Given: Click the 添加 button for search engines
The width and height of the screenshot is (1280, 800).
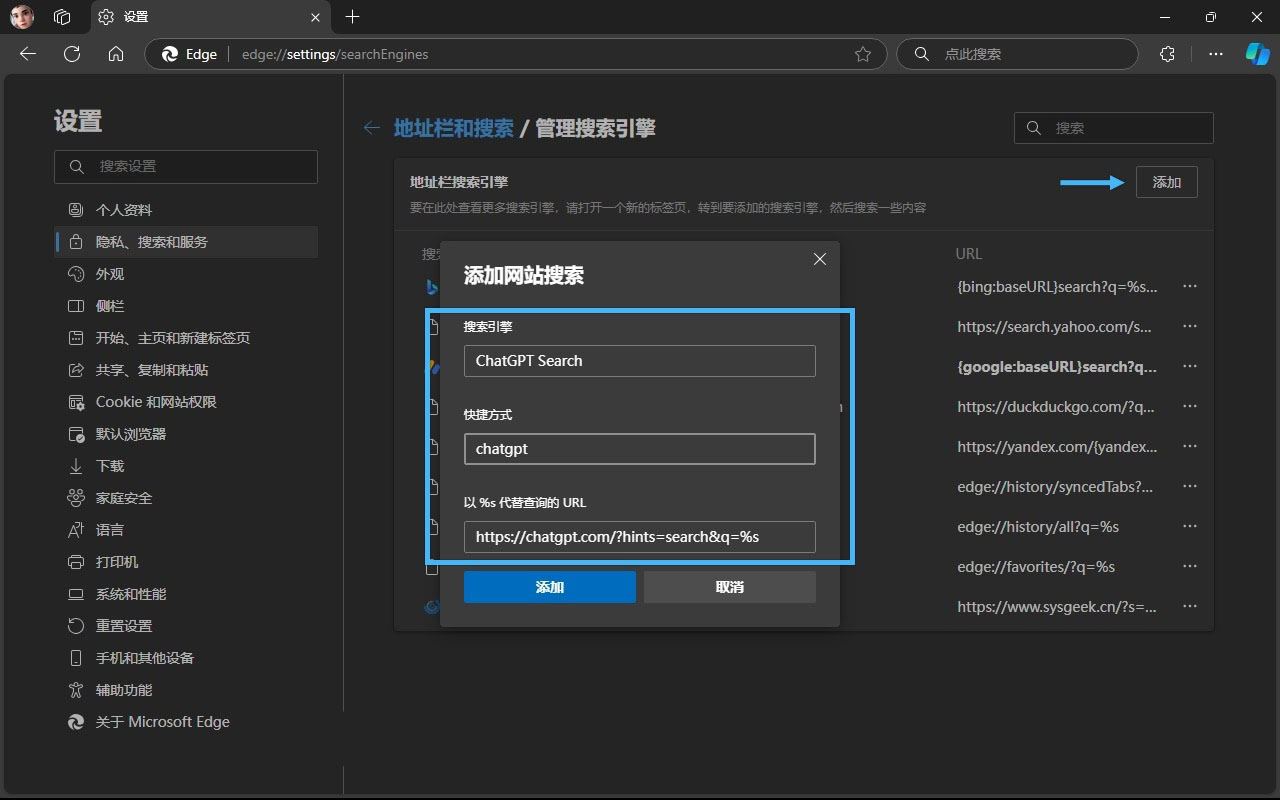Looking at the screenshot, I should 1166,182.
